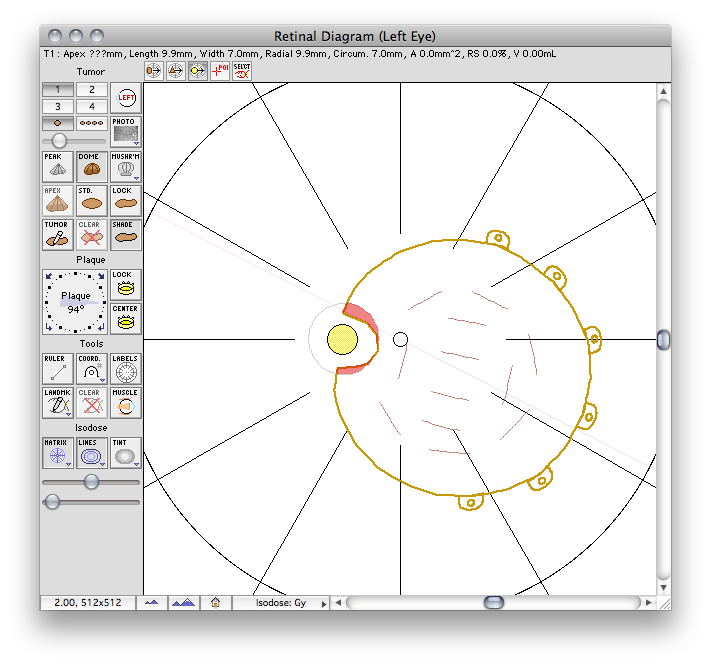Open the isodose LINES dropdown
711x665 pixels.
click(x=102, y=464)
